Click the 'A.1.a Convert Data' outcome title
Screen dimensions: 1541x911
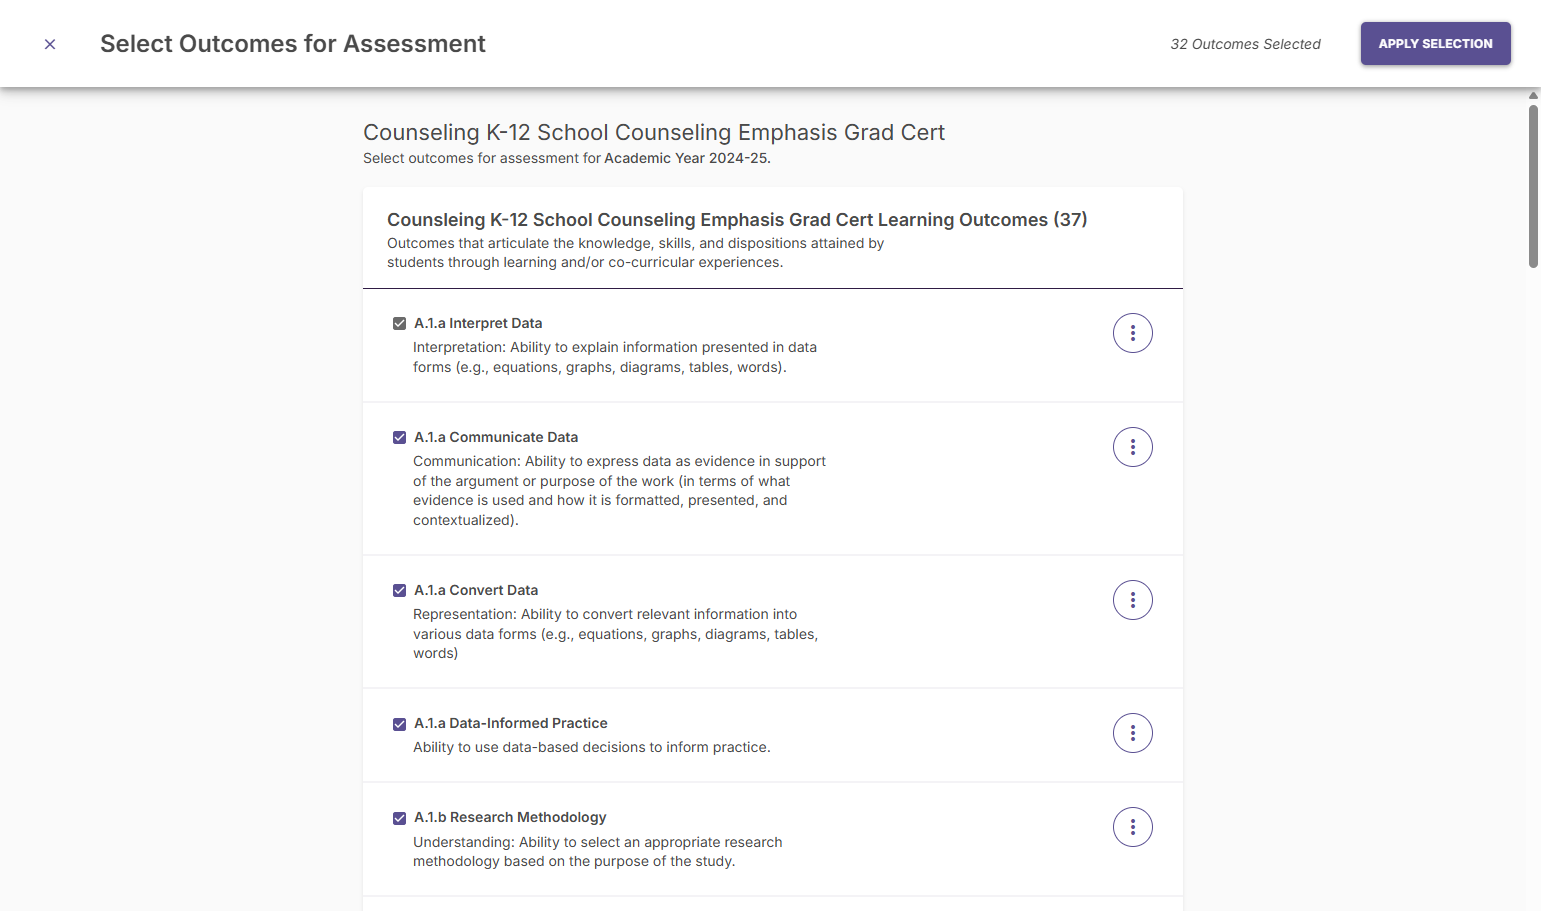(476, 590)
